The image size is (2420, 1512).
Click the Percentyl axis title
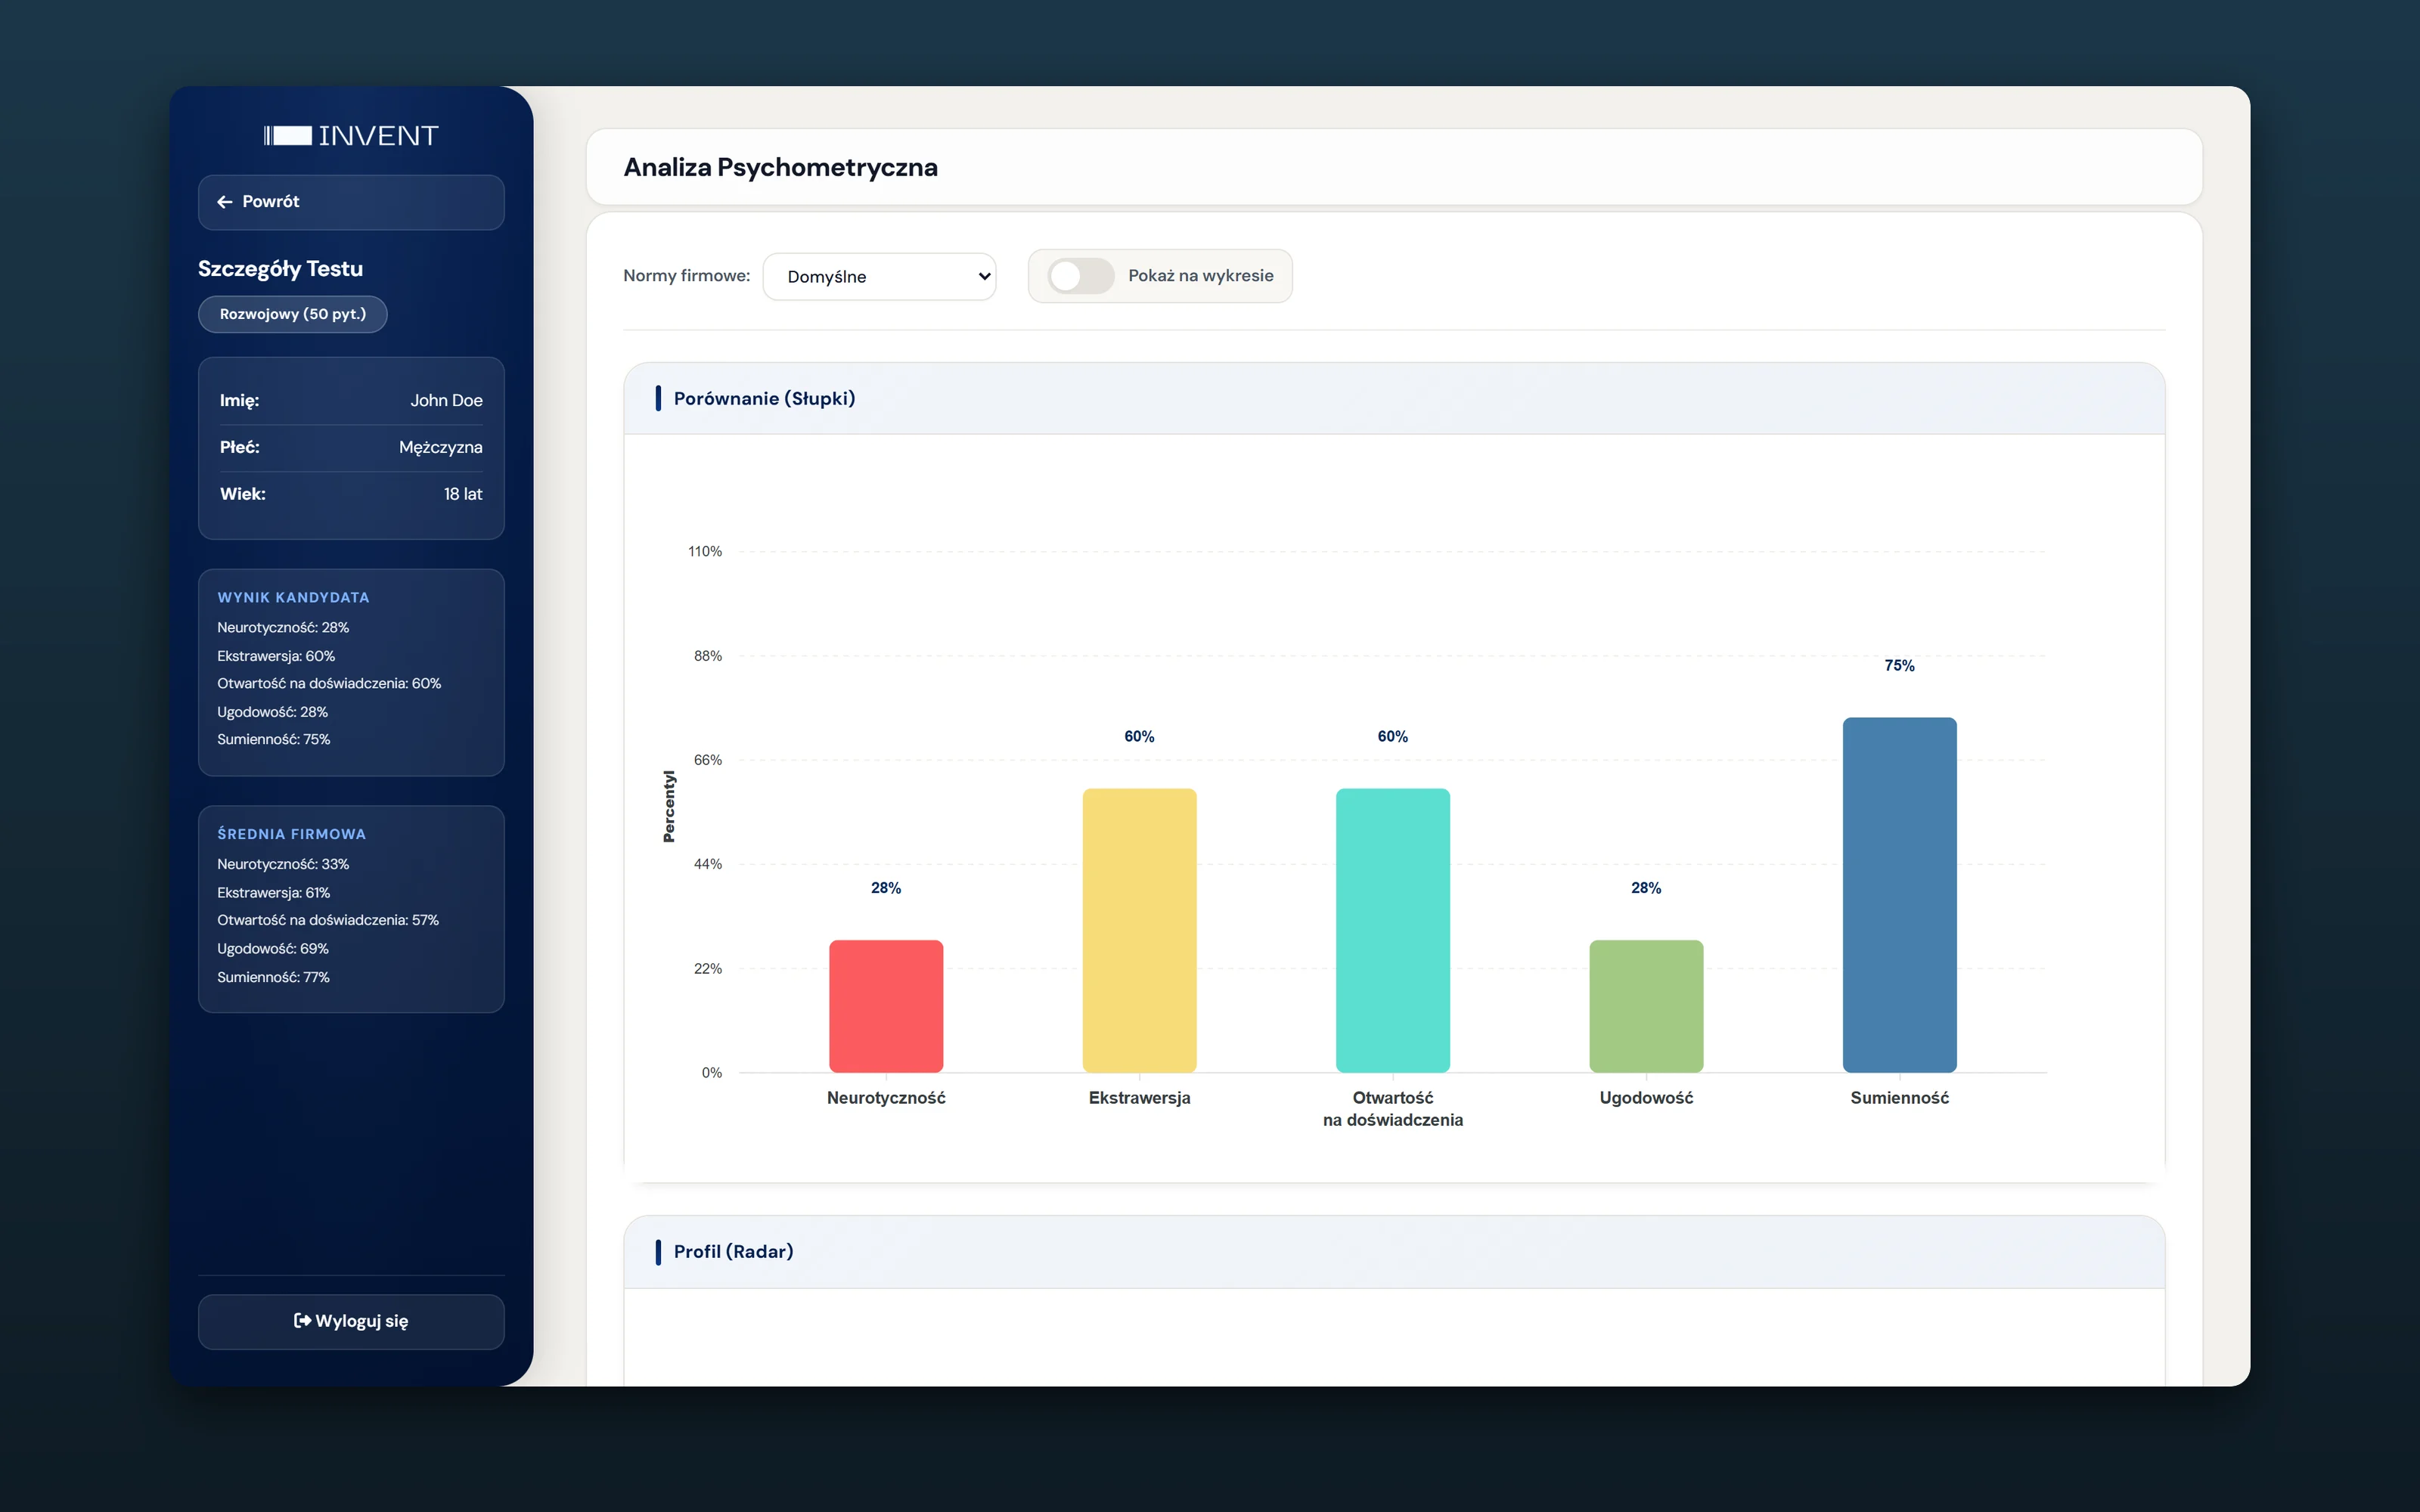[669, 806]
